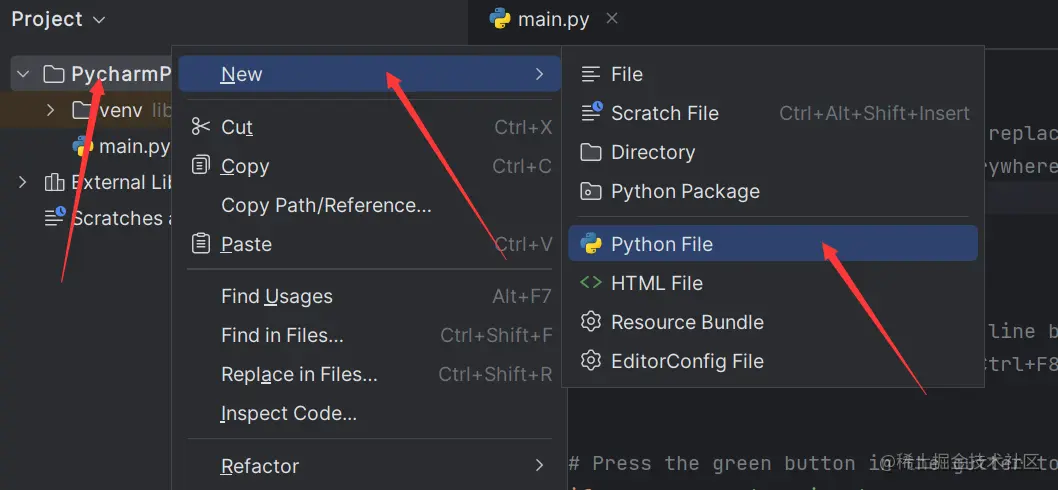Click the Scratches and Consoles icon
Viewport: 1058px width, 490px height.
point(55,217)
